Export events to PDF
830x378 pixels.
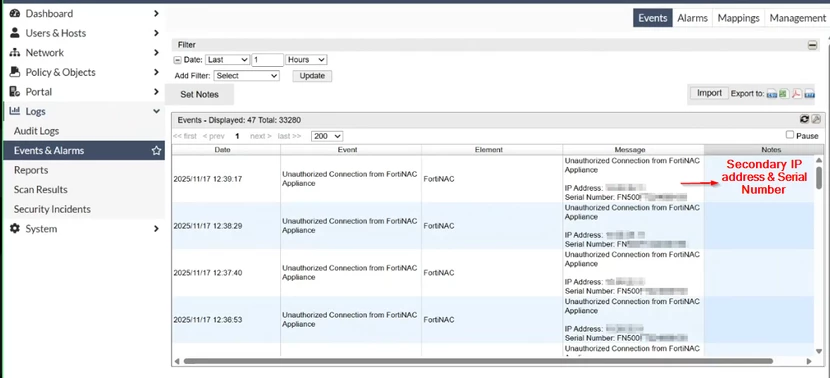[797, 94]
